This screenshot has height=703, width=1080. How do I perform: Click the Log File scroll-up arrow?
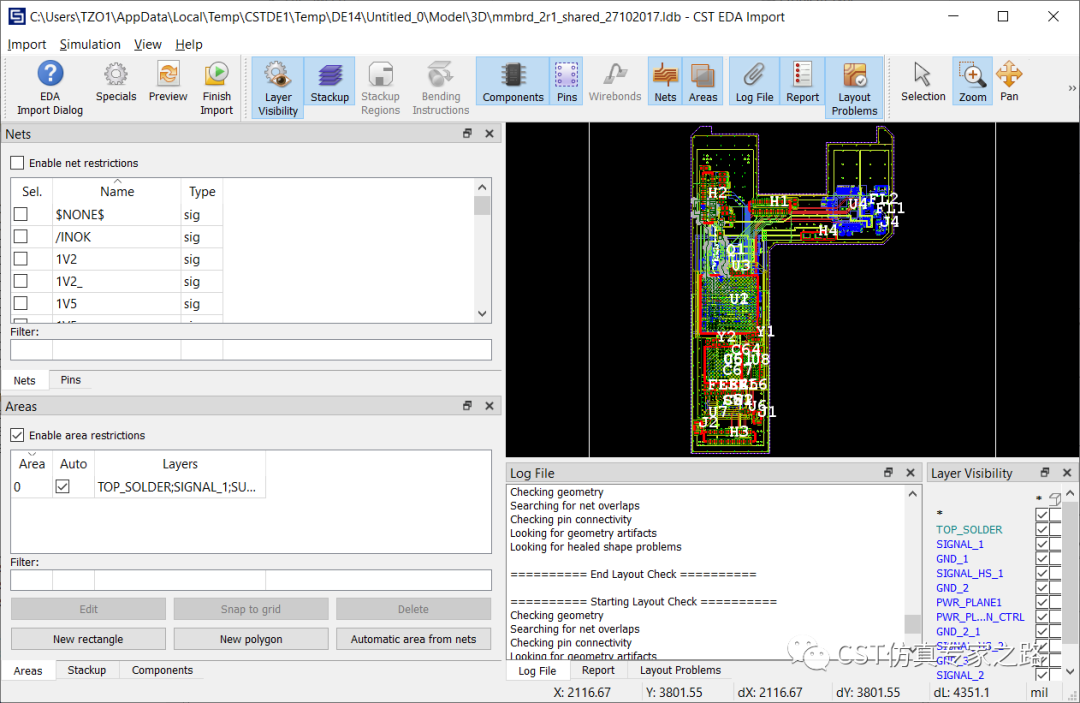pos(913,494)
